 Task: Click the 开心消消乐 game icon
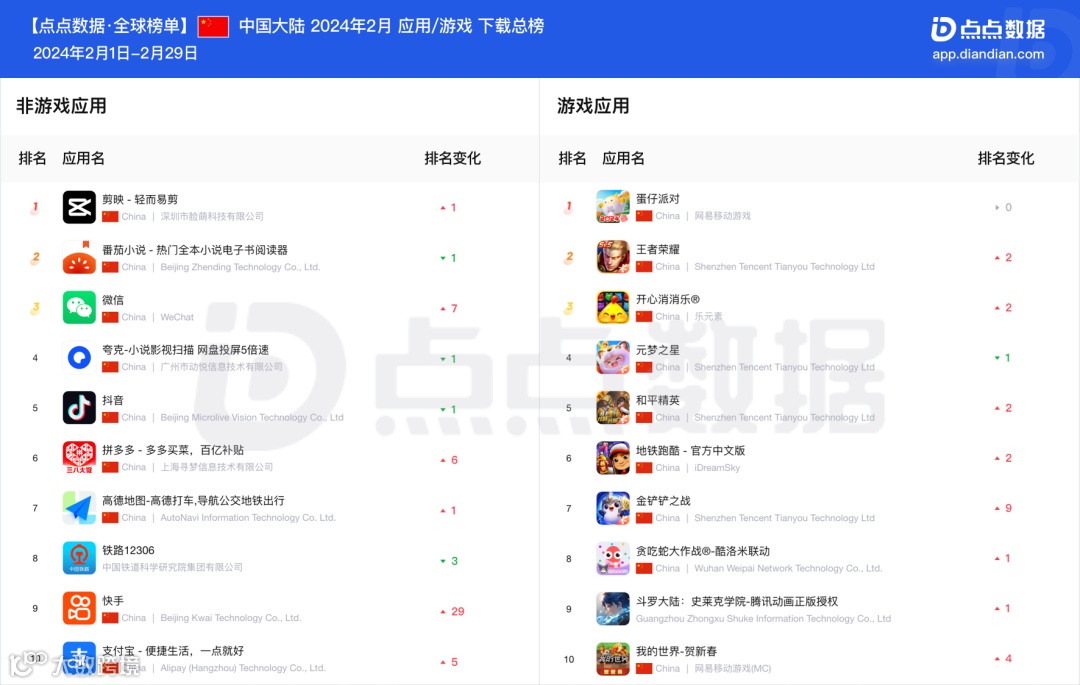pyautogui.click(x=613, y=307)
